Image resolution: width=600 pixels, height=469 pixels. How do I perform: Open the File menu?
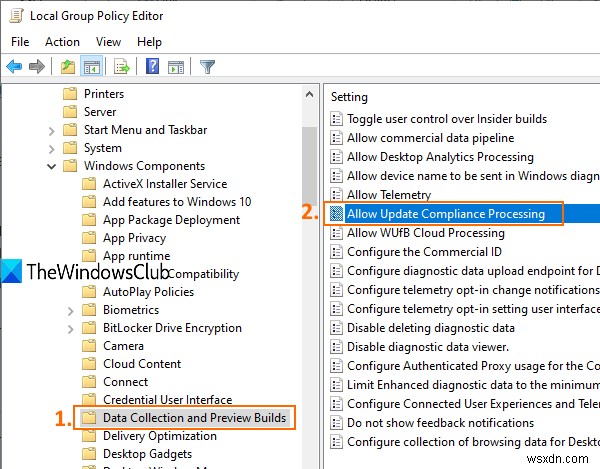pos(20,42)
